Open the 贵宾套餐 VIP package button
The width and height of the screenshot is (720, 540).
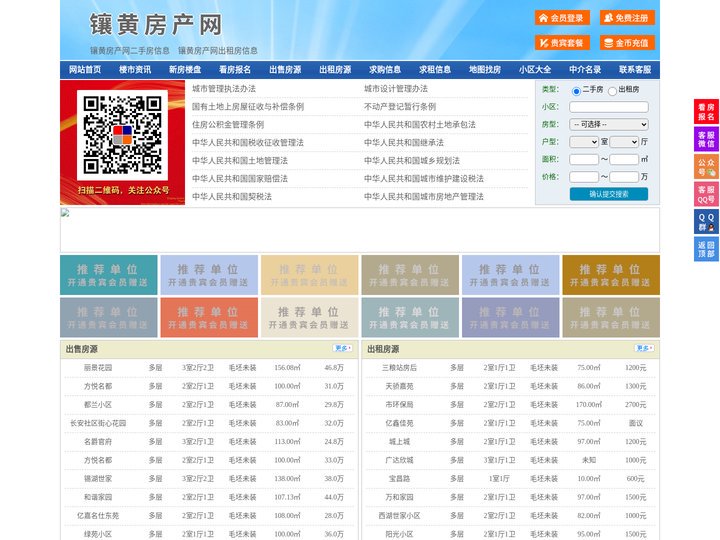point(562,43)
